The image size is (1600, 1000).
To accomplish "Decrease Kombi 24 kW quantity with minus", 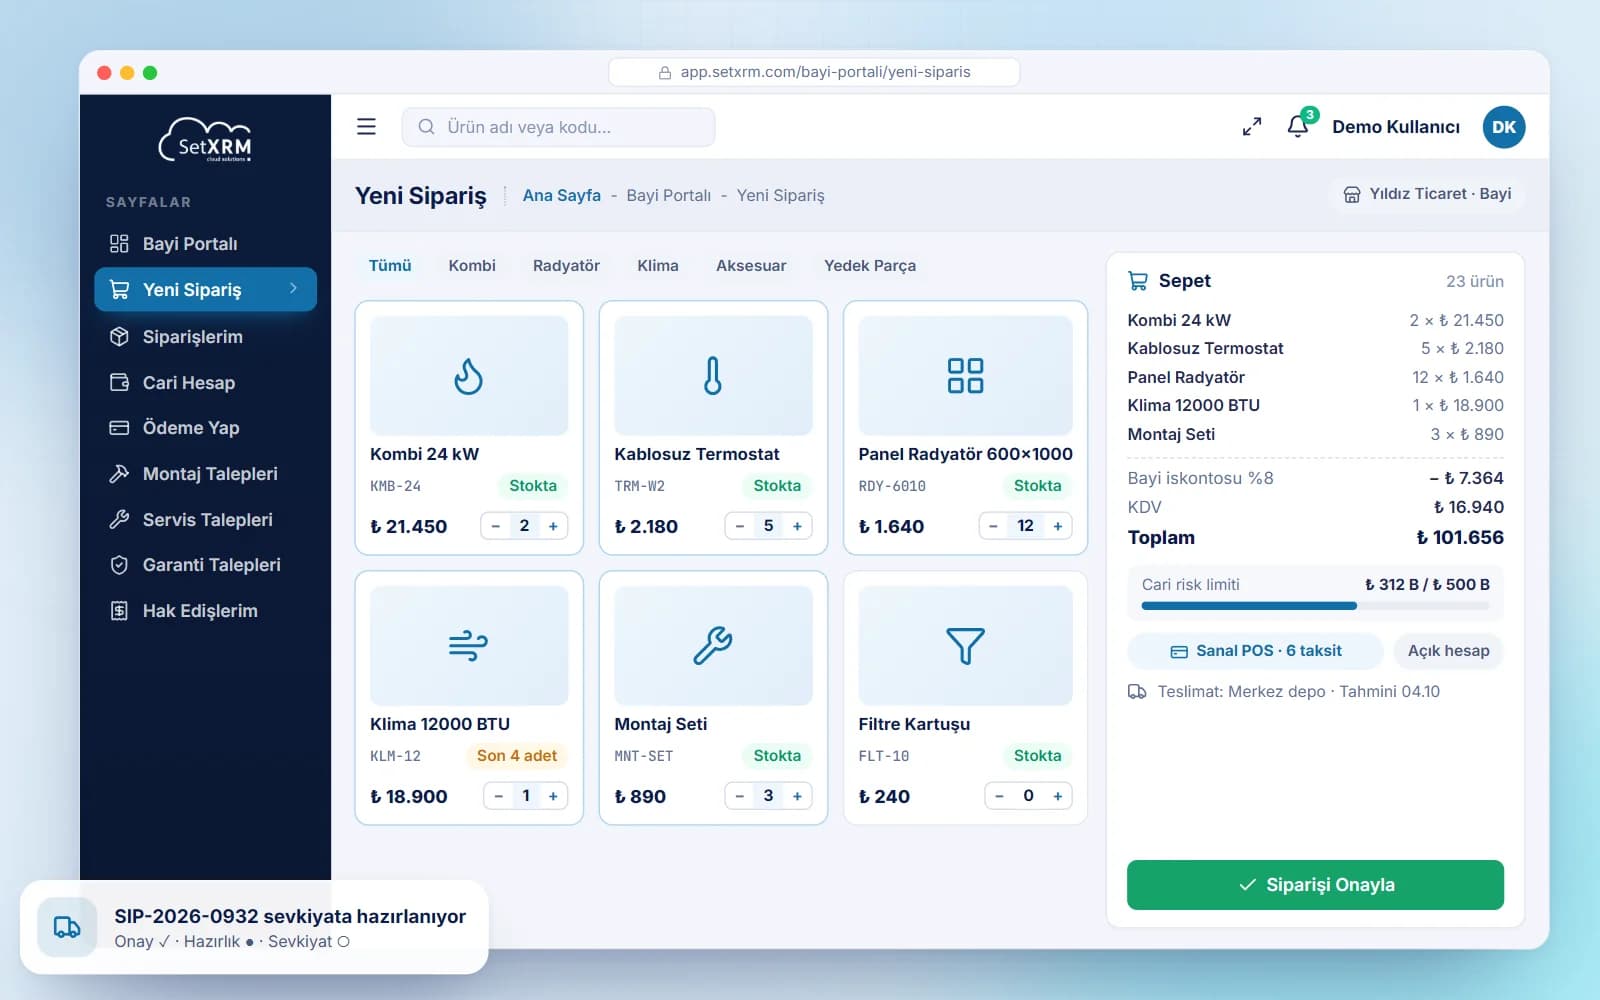I will (x=495, y=526).
